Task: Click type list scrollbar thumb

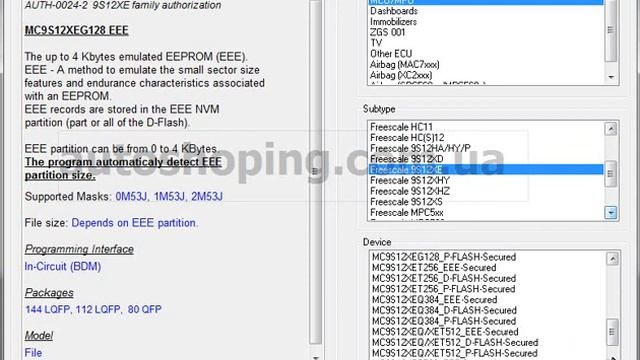Action: [611, 30]
